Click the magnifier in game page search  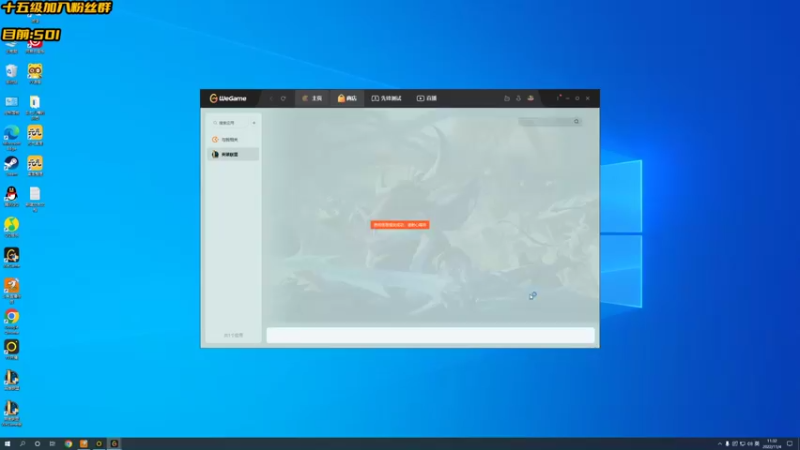point(577,121)
